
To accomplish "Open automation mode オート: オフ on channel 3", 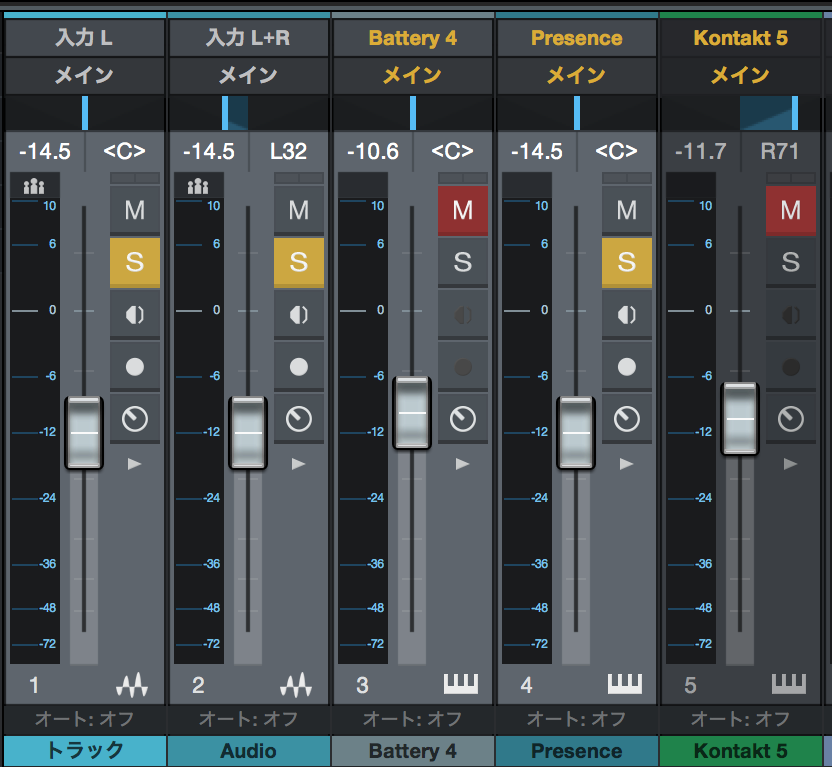I will point(412,719).
